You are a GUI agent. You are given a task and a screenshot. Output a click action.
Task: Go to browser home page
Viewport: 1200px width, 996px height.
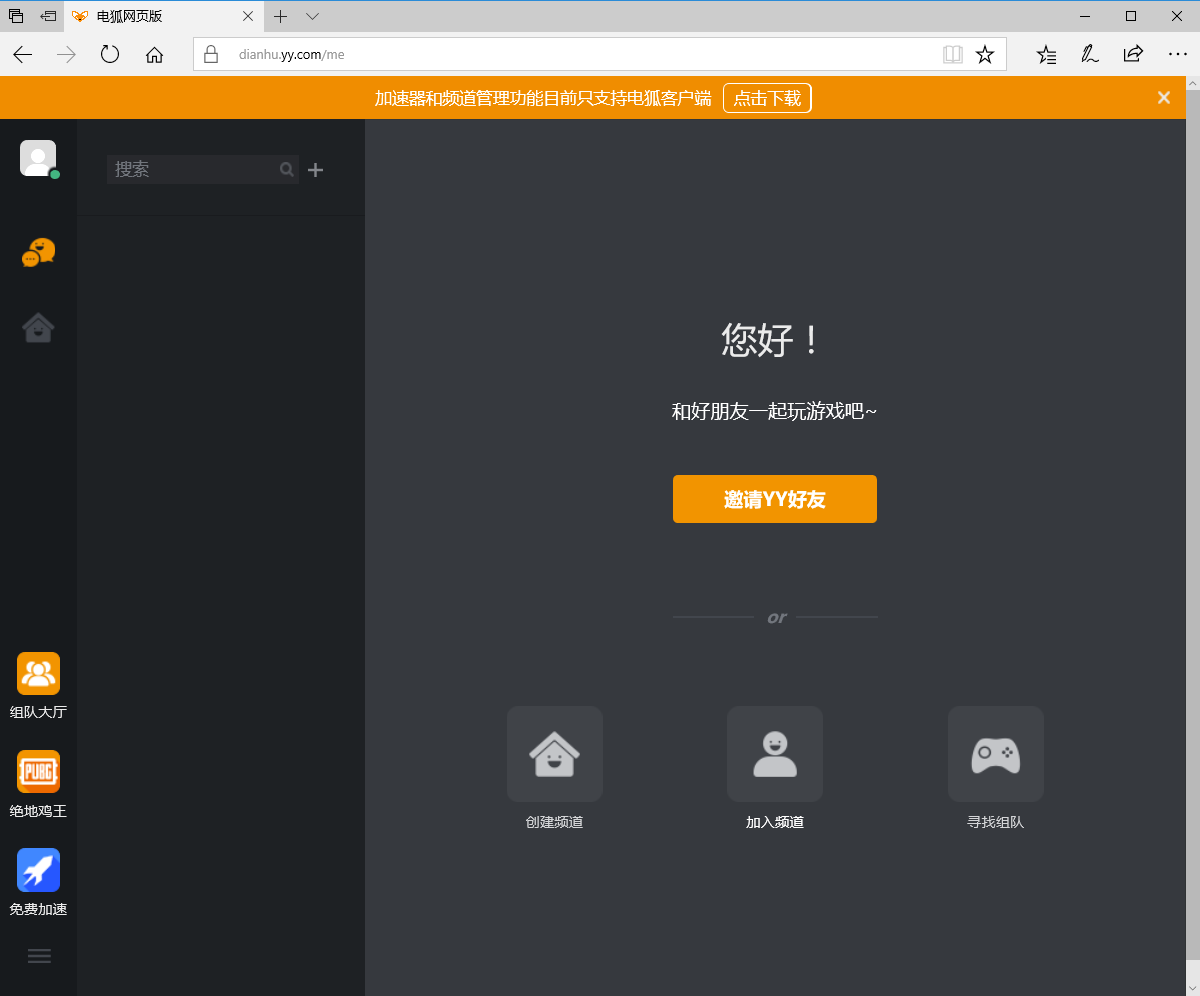tap(154, 55)
